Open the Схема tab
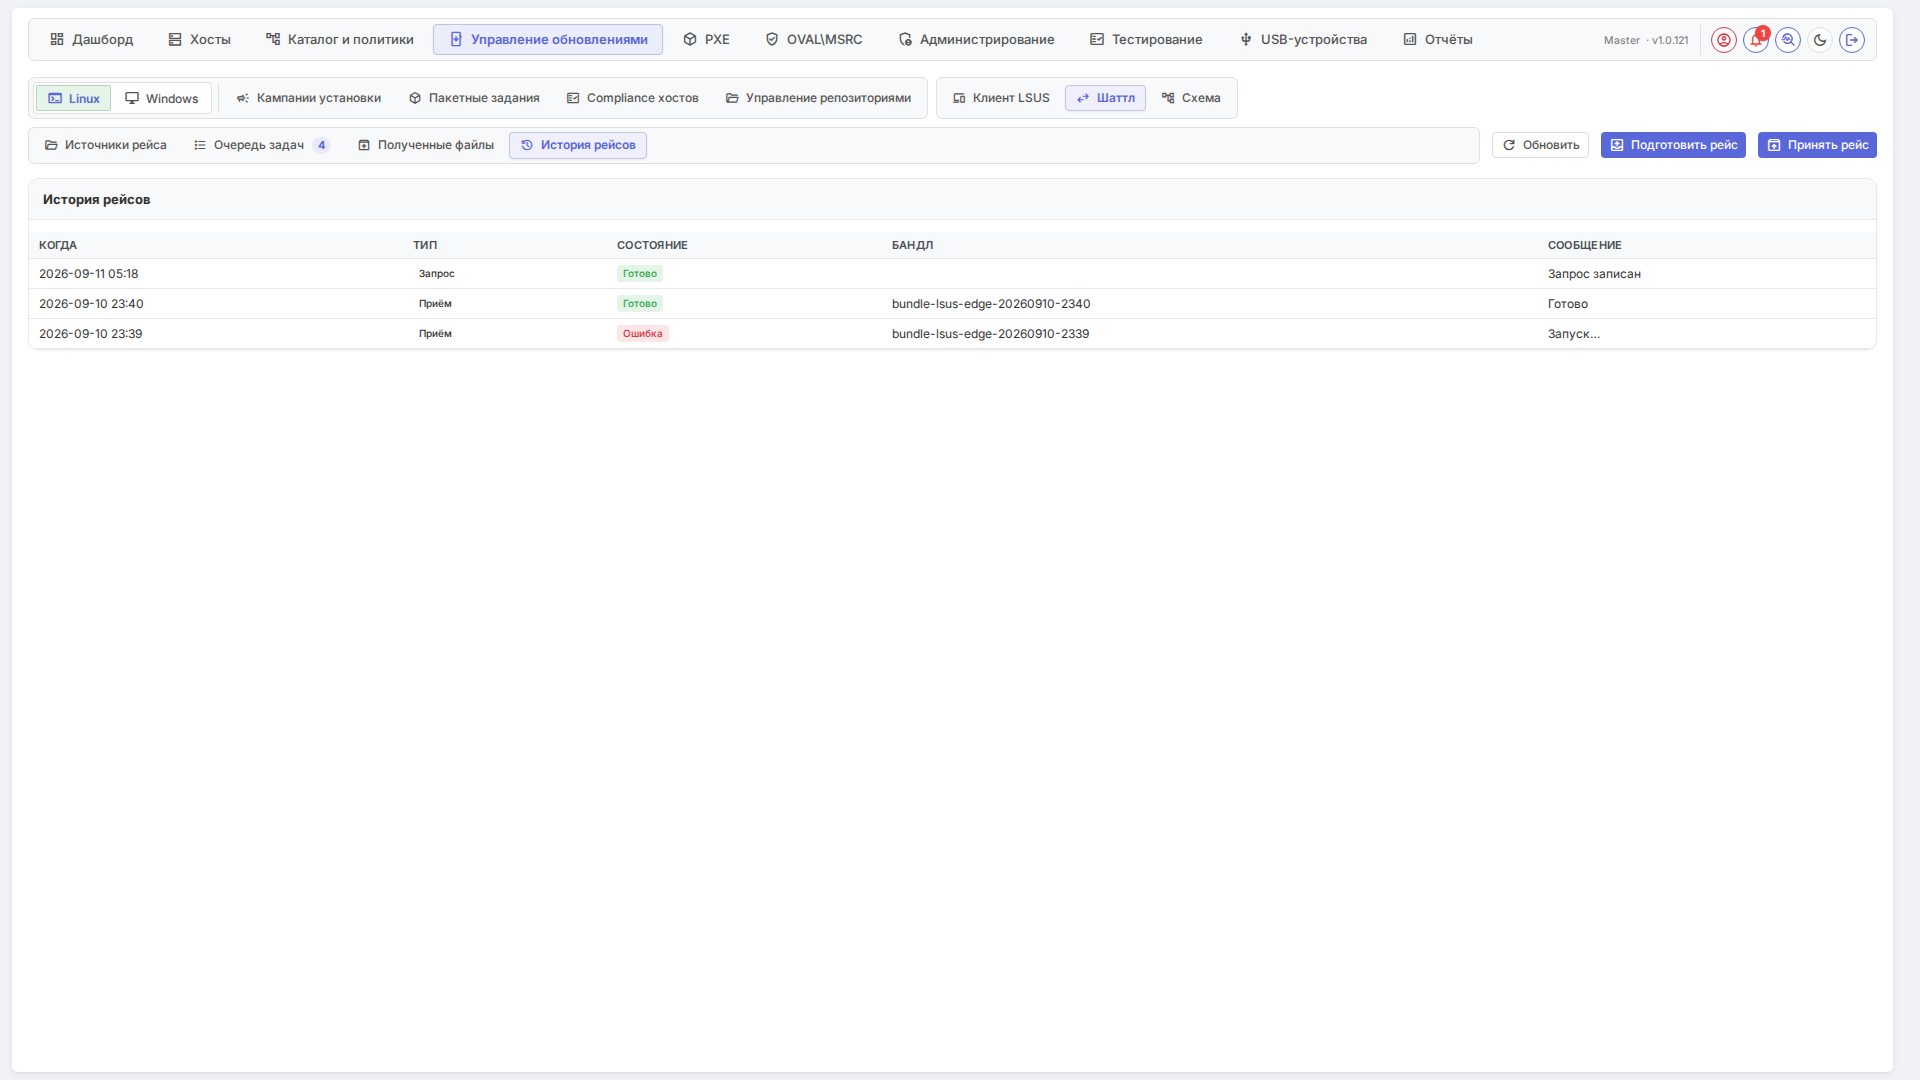Viewport: 1920px width, 1080px height. point(1191,98)
